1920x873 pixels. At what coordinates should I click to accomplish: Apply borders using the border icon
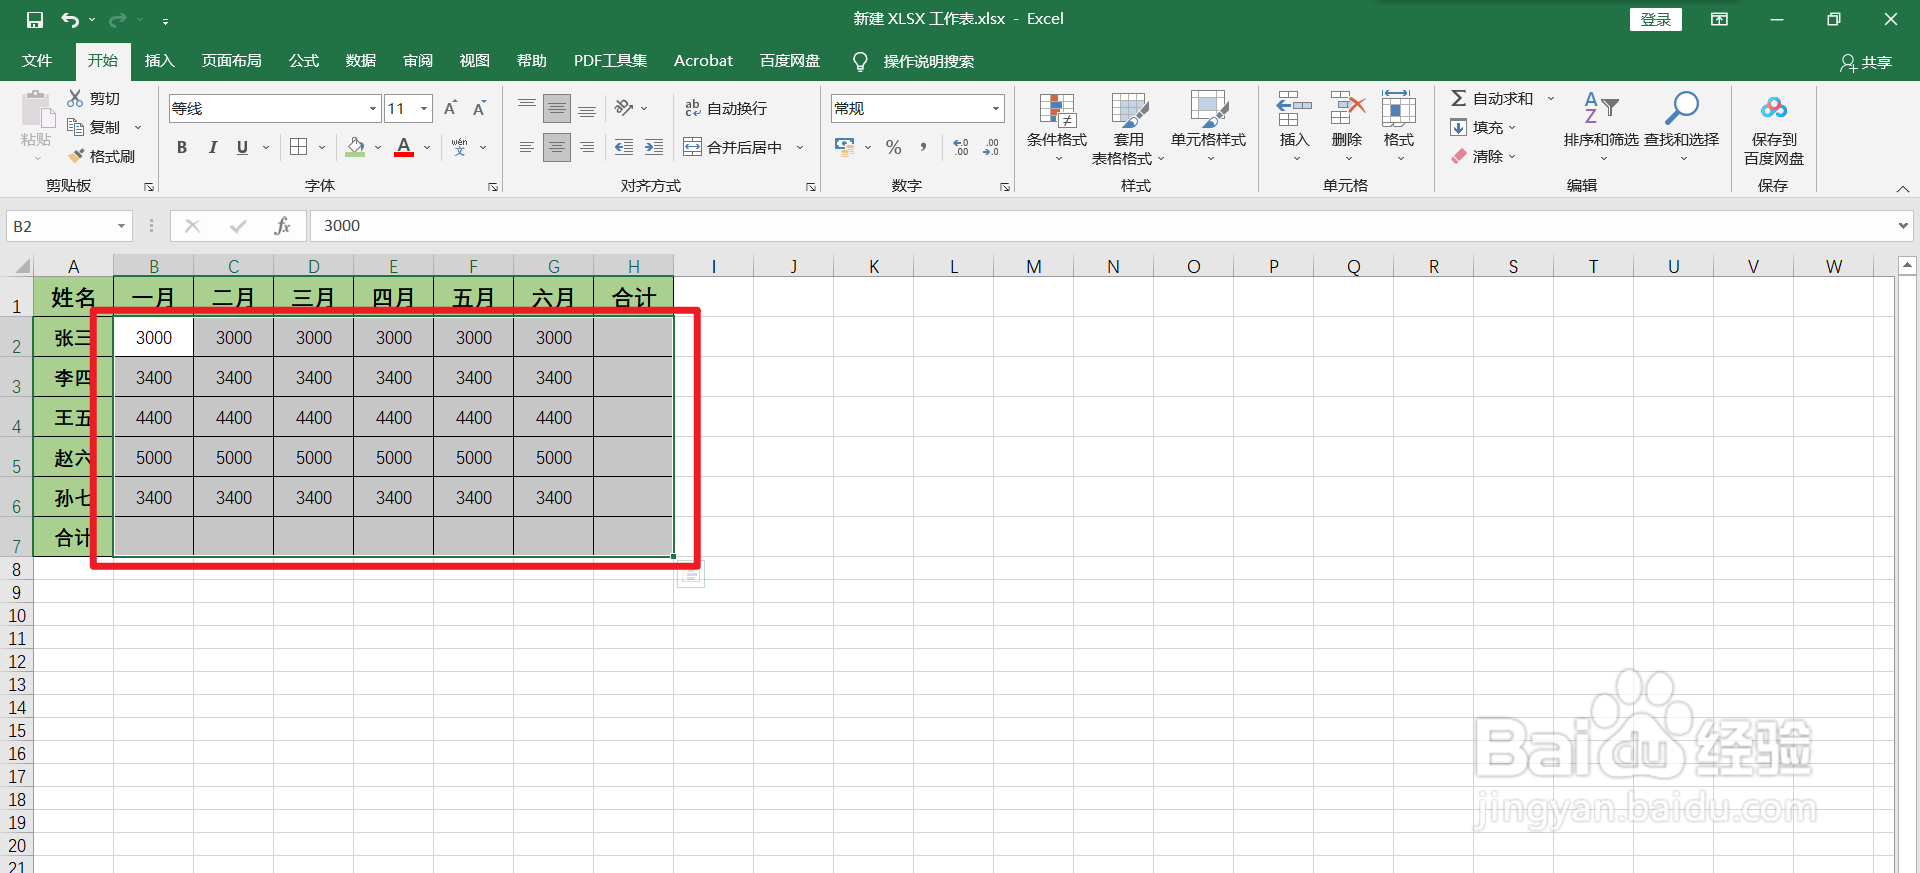click(x=298, y=147)
